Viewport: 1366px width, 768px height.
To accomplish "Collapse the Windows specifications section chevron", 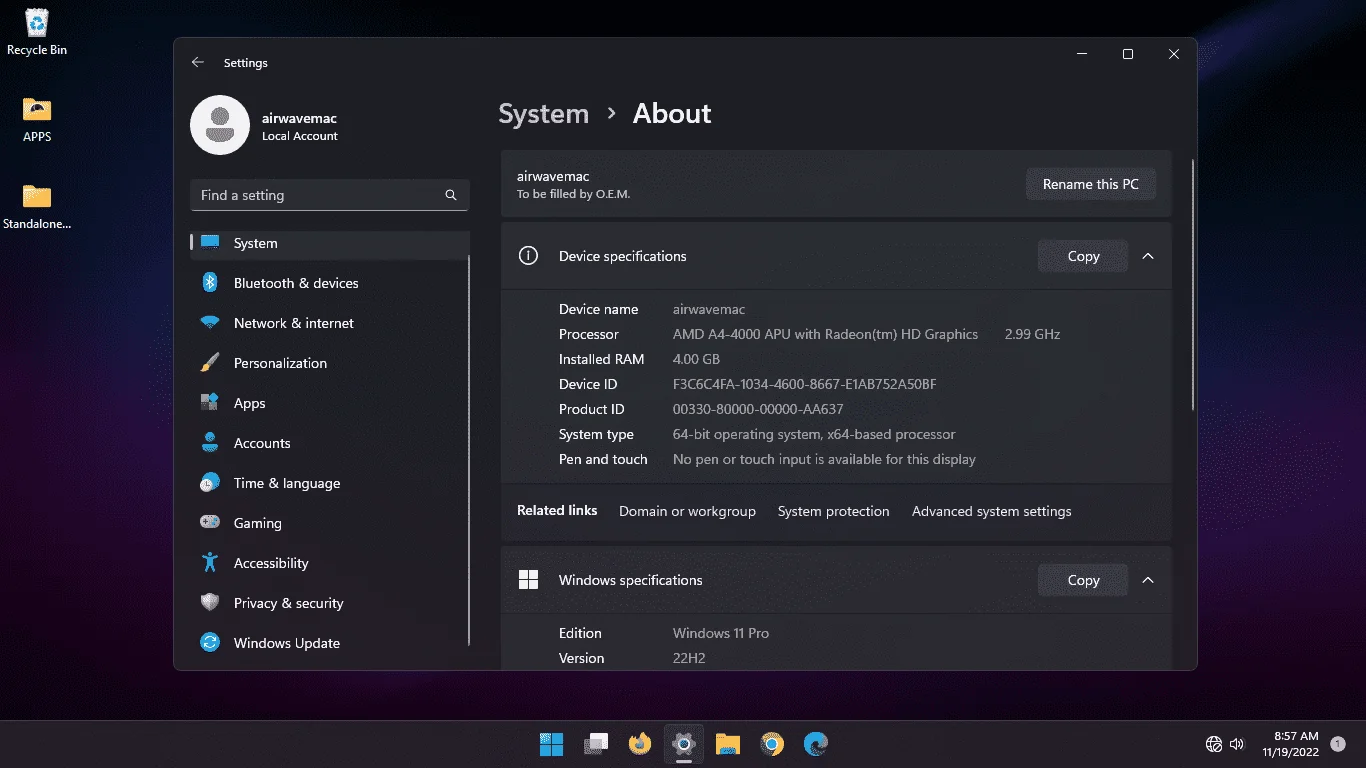I will tap(1148, 580).
